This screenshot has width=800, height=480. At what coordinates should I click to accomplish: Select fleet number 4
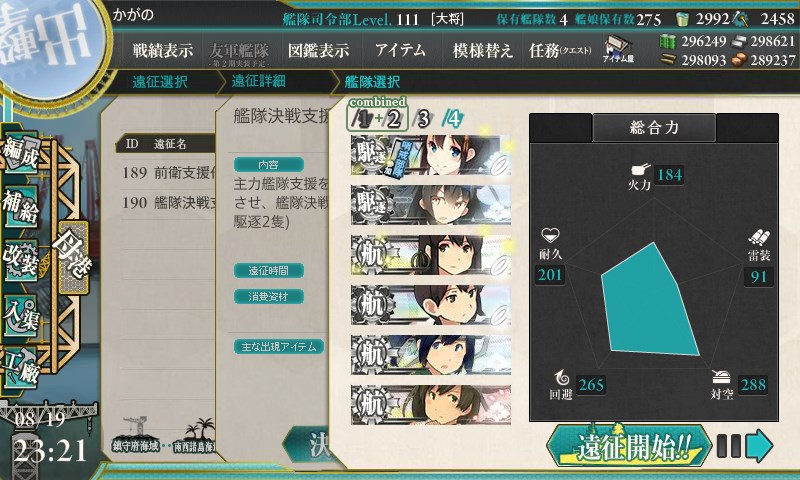453,119
